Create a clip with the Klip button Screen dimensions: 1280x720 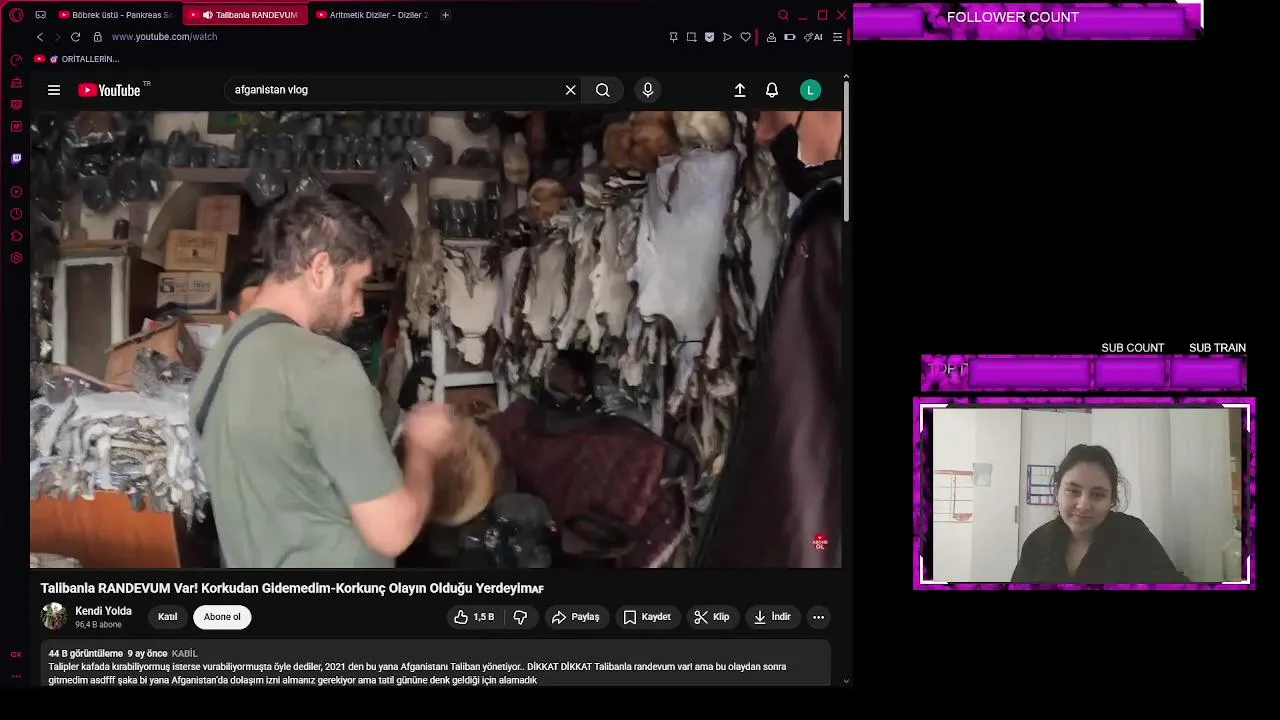[712, 617]
